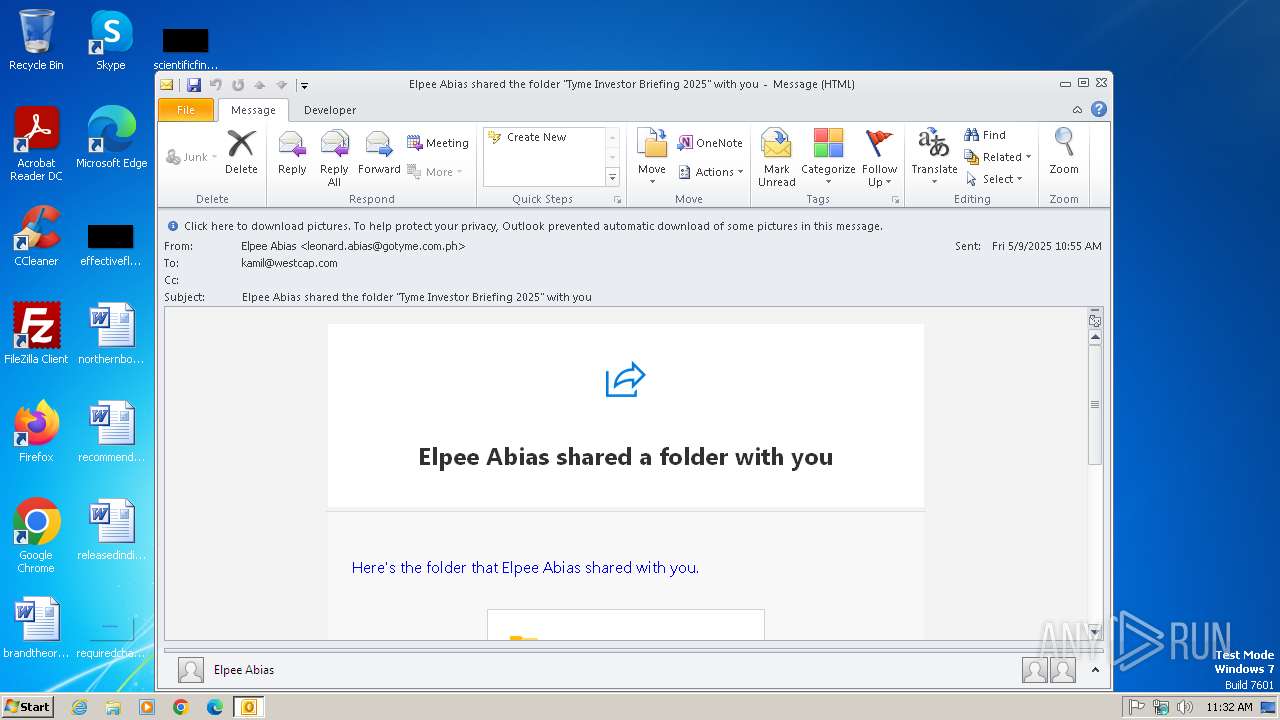Click the message scrollbar thumb
The image size is (1280, 720).
1095,404
